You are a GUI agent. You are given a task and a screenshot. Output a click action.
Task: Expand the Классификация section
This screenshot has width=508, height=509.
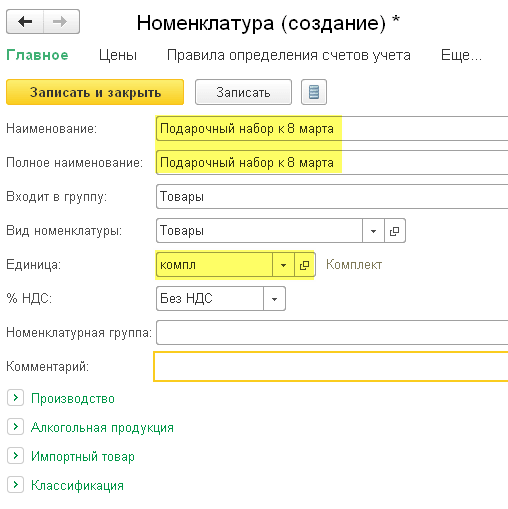coord(15,485)
